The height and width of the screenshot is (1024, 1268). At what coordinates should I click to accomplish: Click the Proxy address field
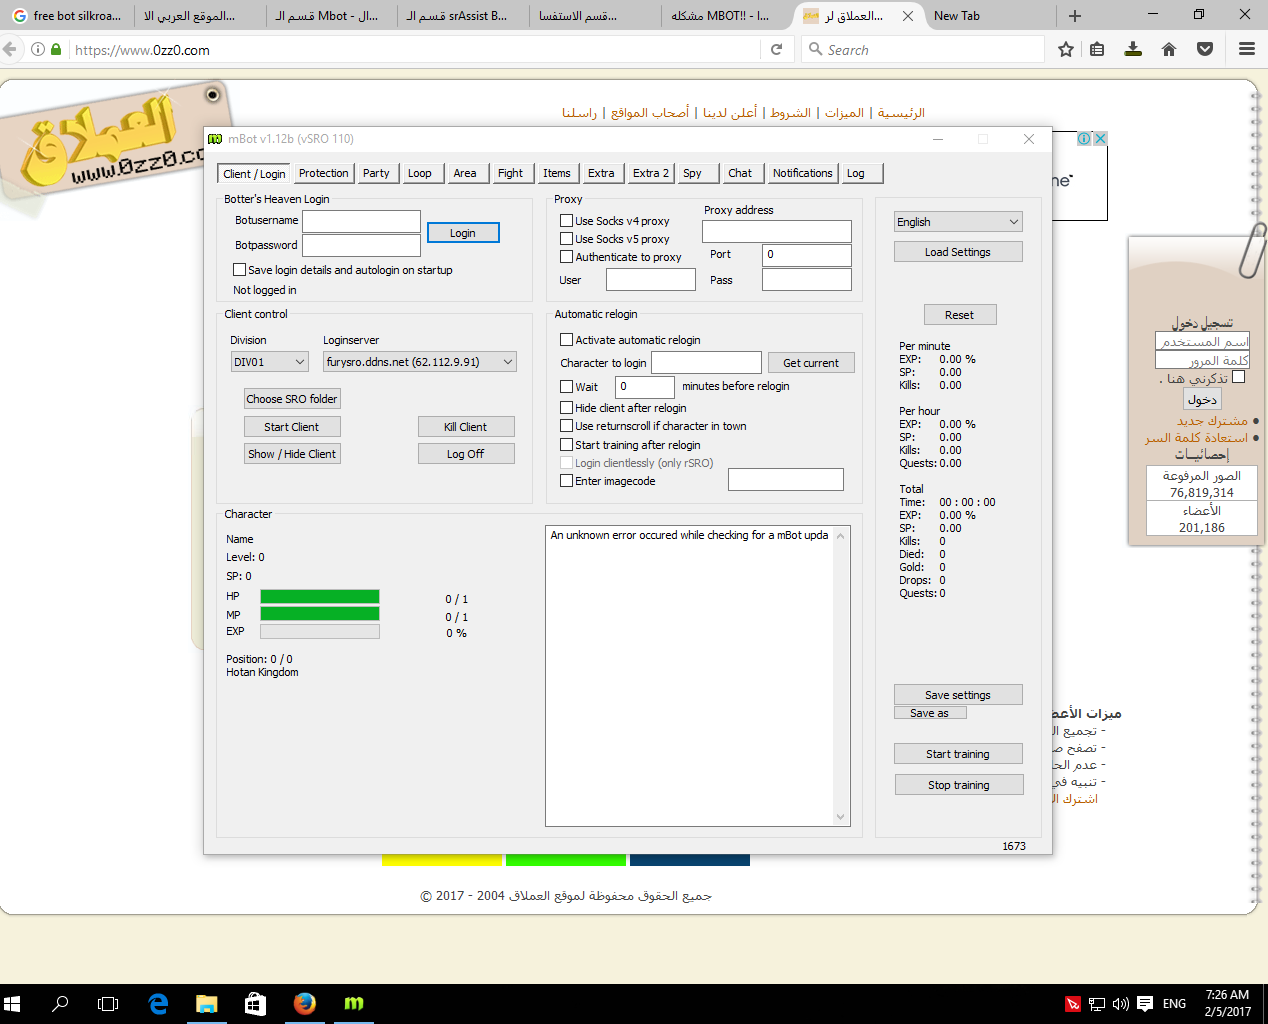click(x=777, y=231)
